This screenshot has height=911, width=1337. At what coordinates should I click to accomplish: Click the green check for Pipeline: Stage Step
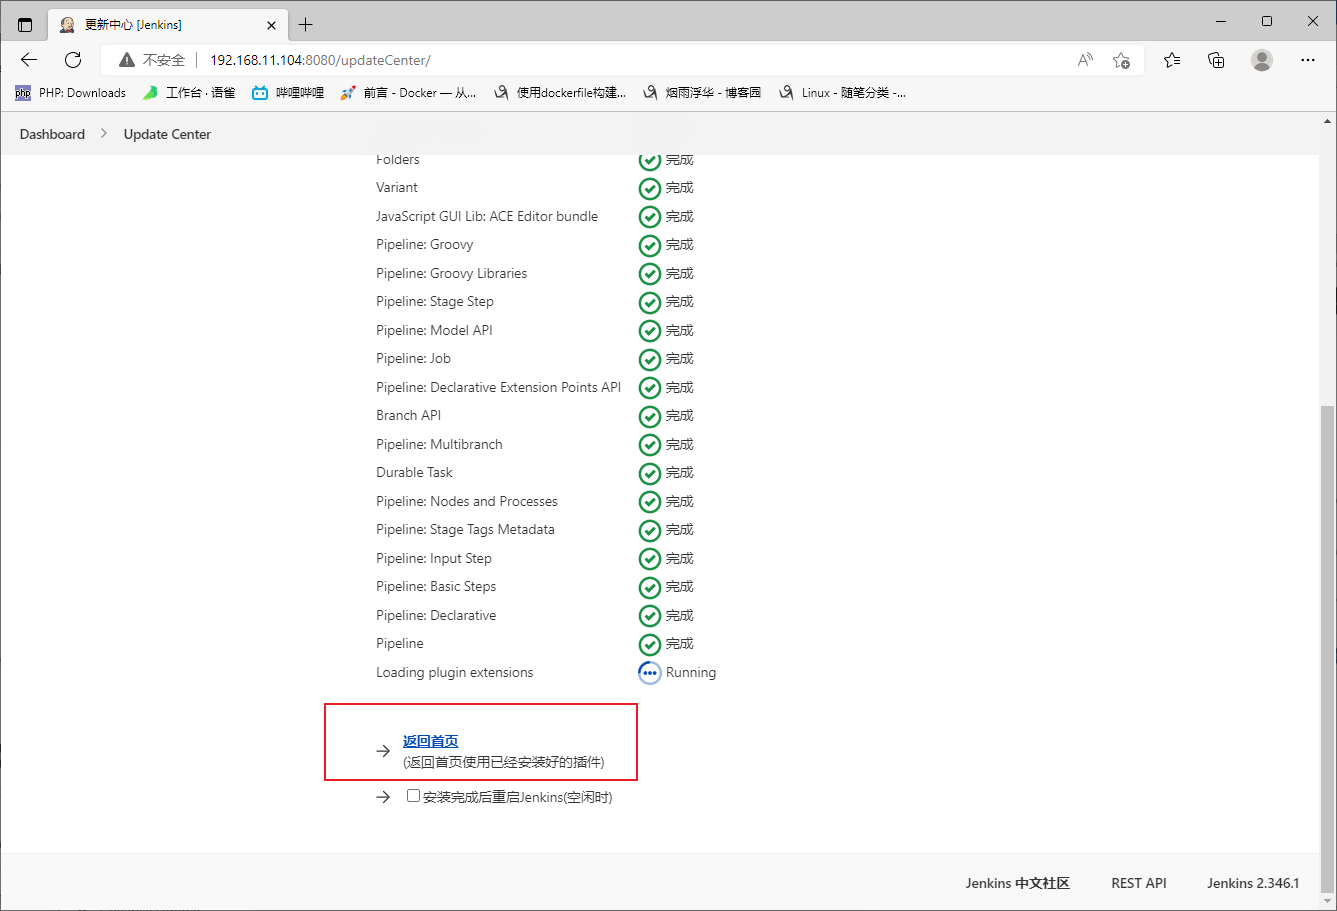650,302
